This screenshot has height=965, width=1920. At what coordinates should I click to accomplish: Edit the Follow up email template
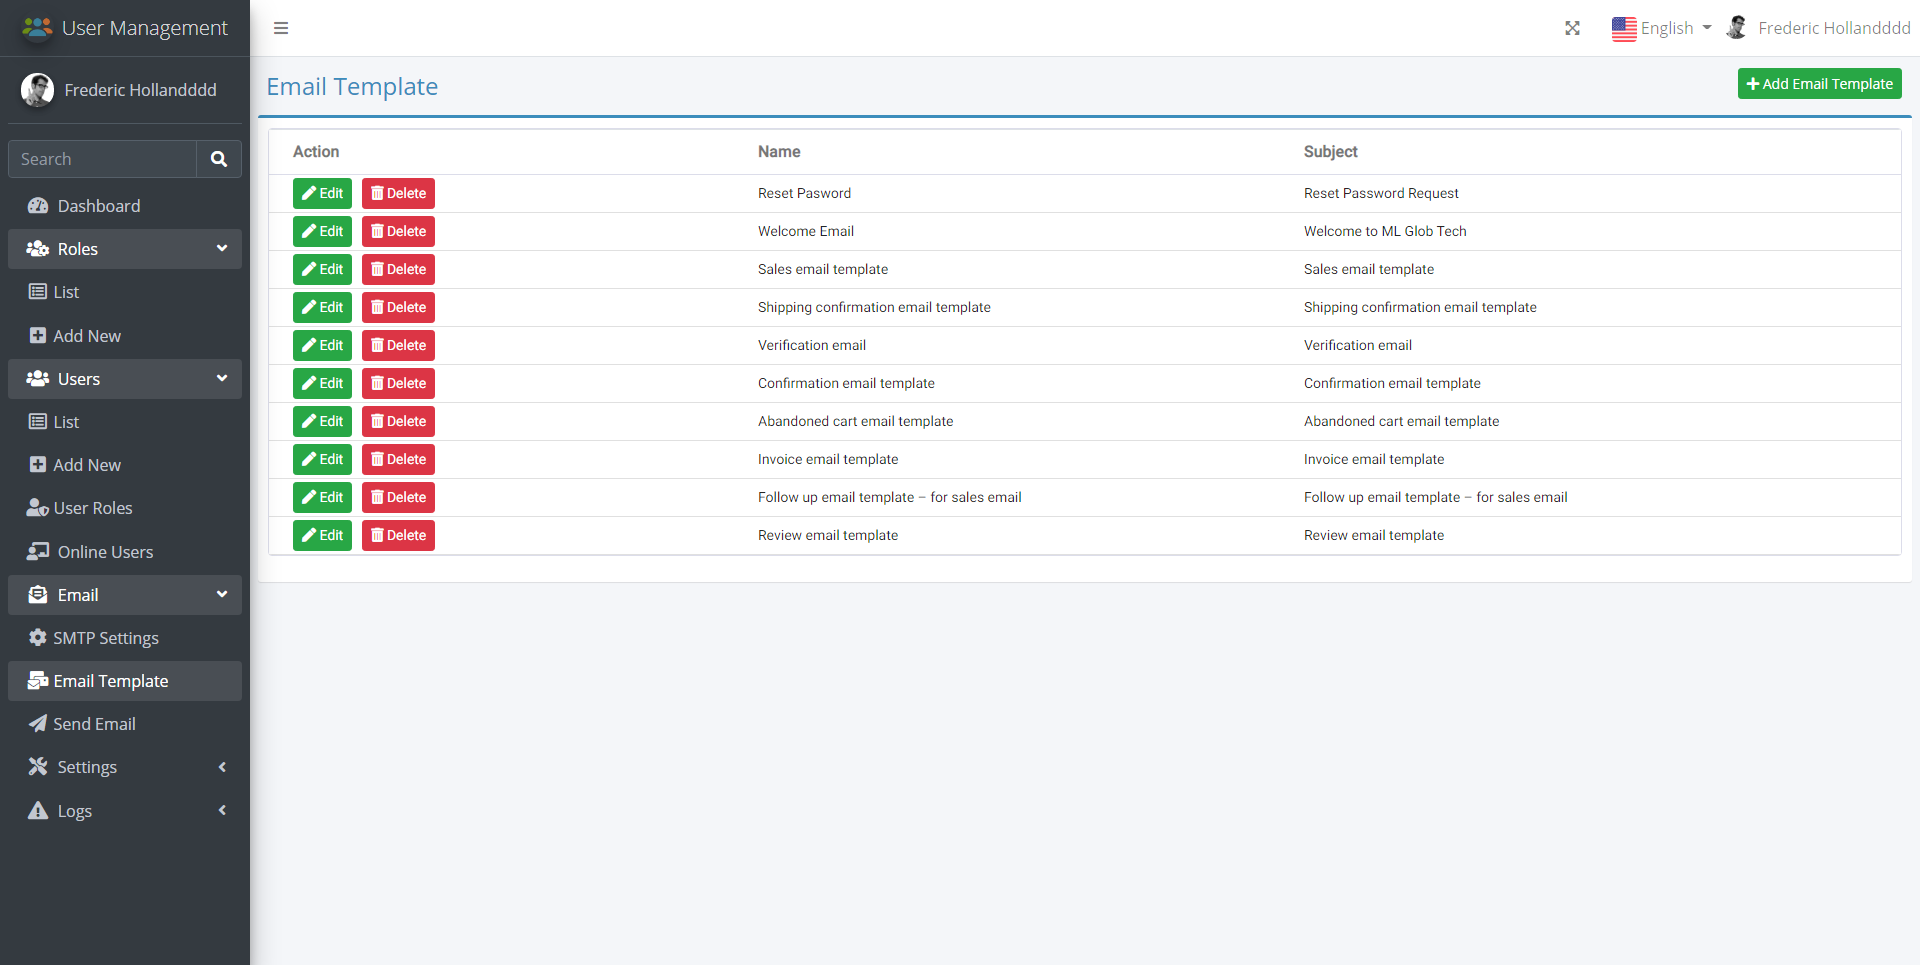pos(322,497)
